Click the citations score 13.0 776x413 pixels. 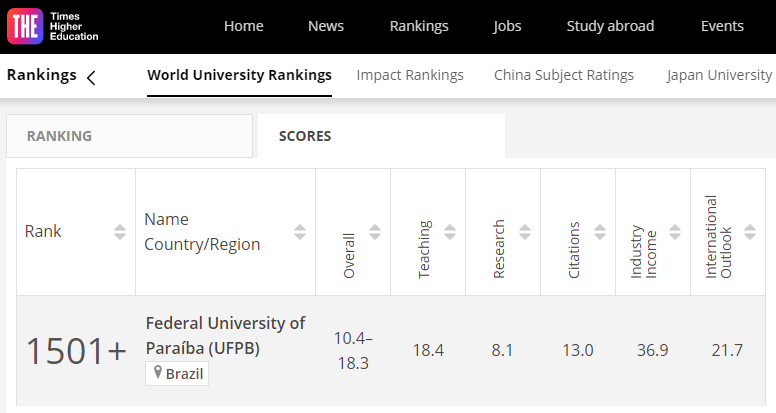pyautogui.click(x=578, y=350)
